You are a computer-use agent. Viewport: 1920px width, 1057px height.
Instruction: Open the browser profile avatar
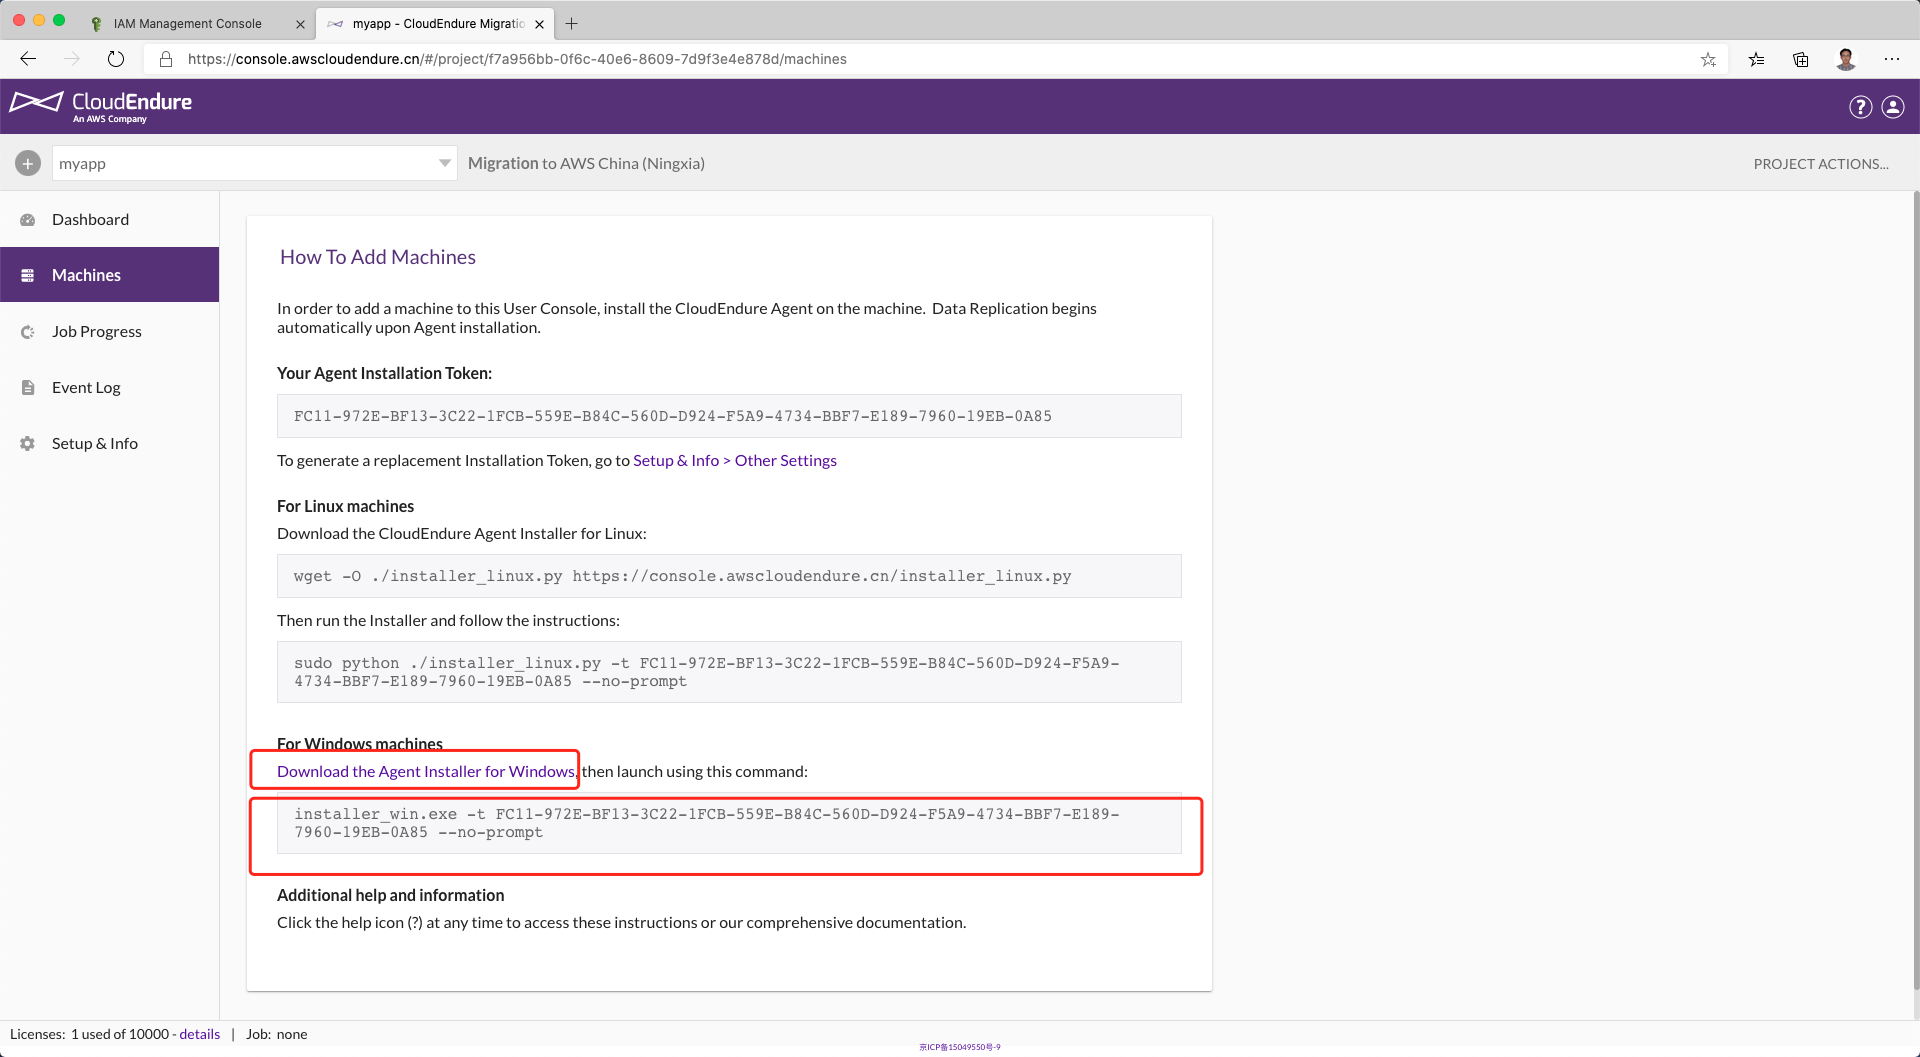click(x=1846, y=59)
